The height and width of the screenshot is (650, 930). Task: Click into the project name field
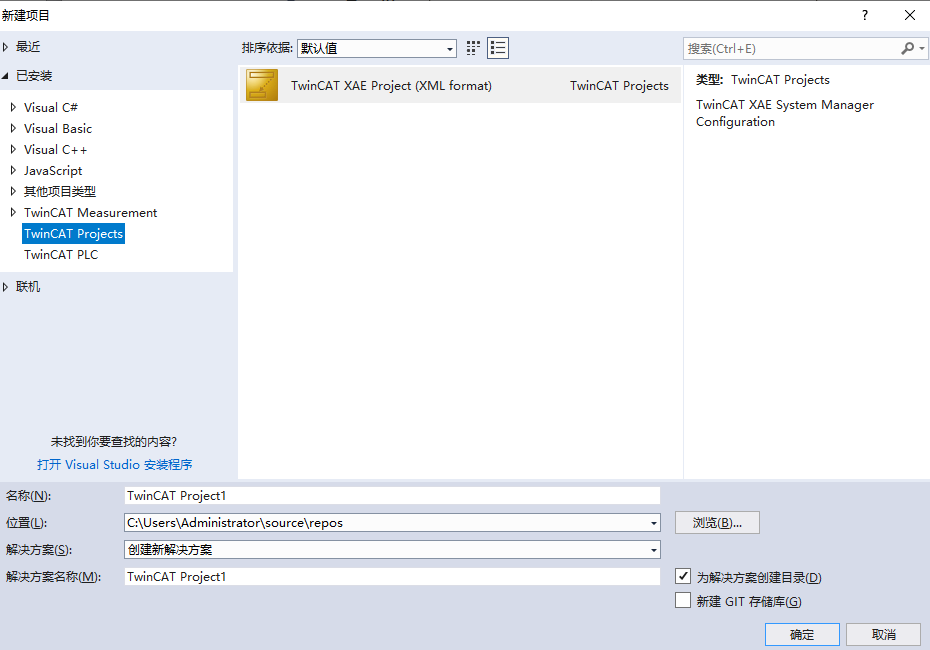coord(392,496)
